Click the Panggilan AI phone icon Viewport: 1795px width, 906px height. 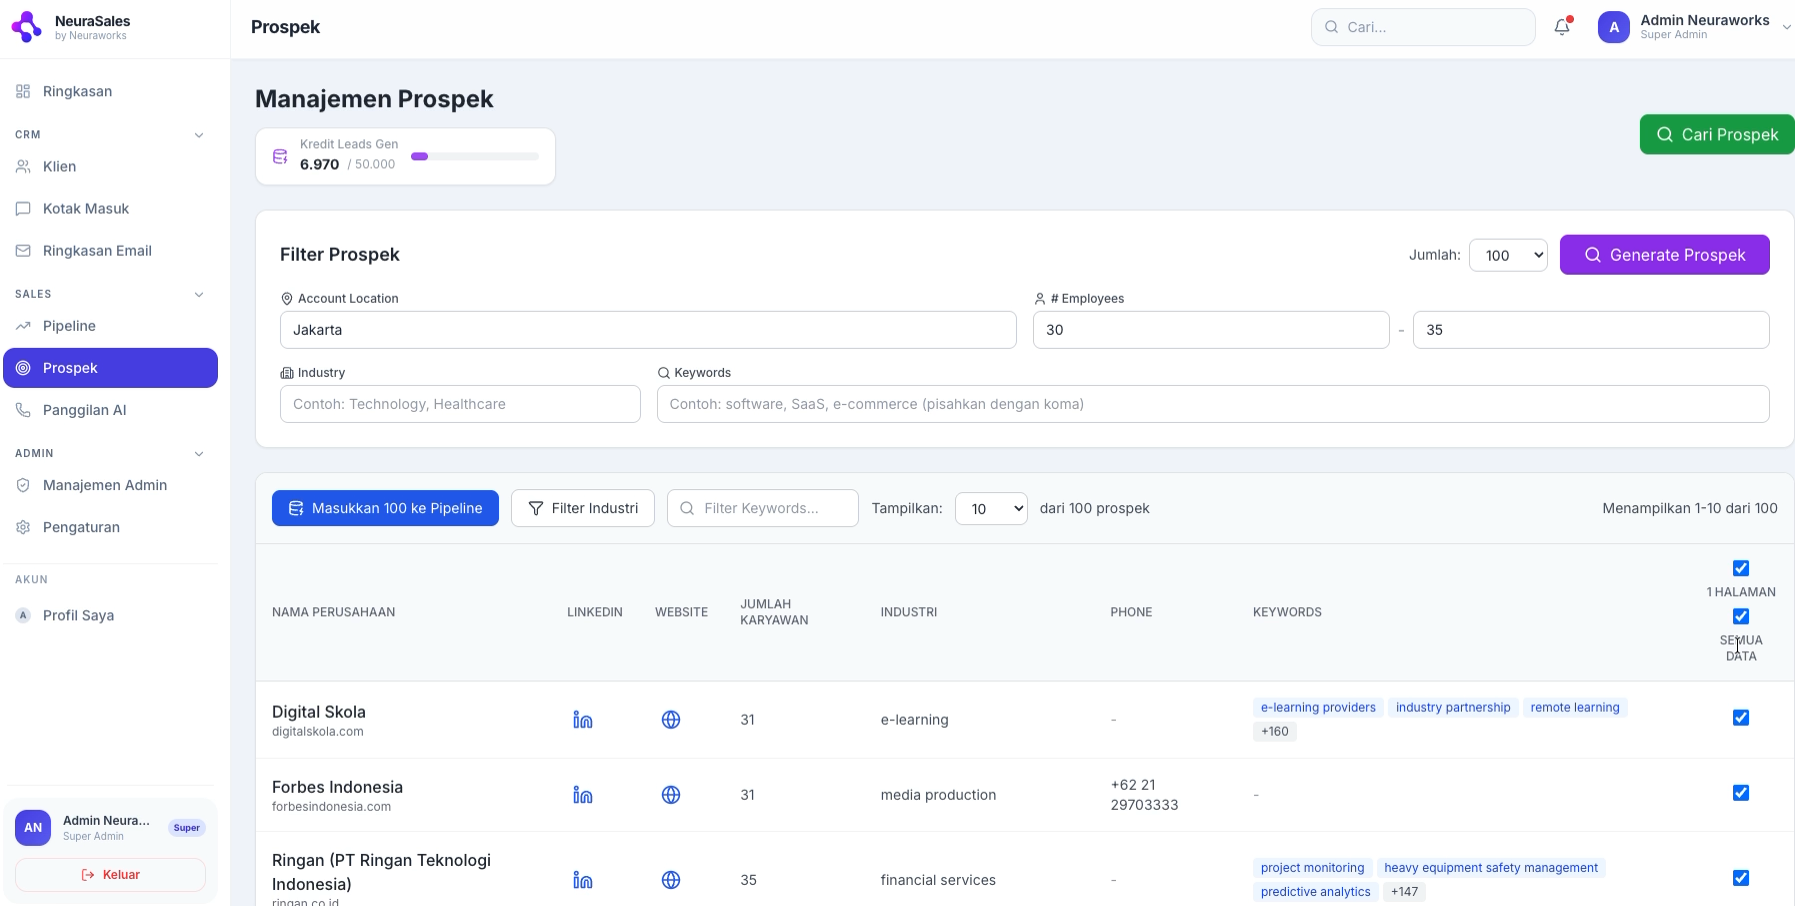23,410
